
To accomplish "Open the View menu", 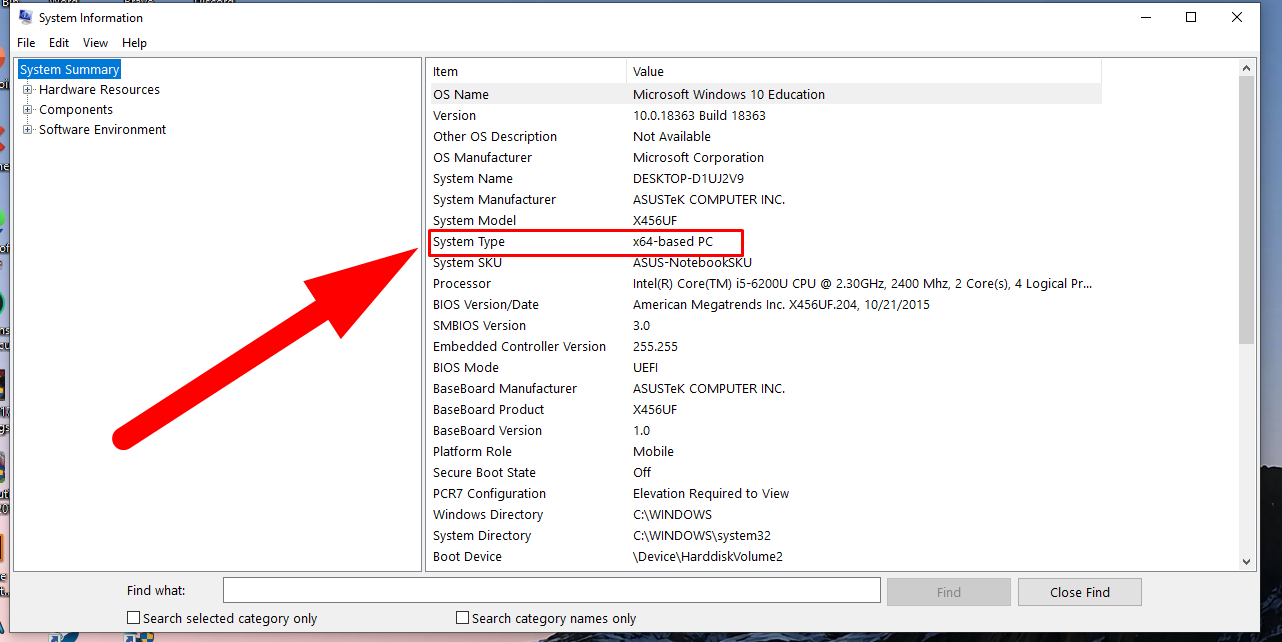I will [96, 43].
